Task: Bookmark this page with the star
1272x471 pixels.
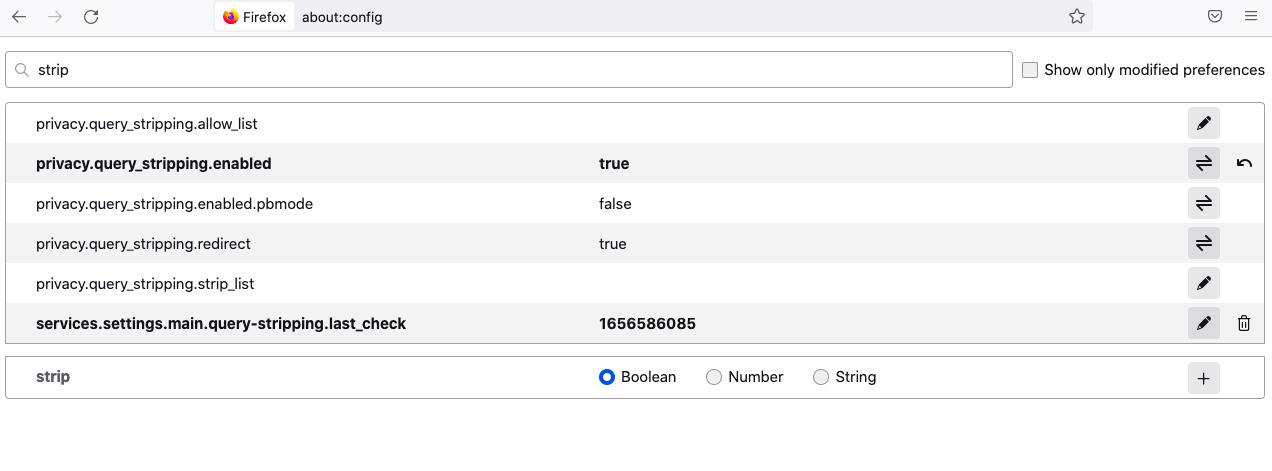Action: click(1077, 16)
